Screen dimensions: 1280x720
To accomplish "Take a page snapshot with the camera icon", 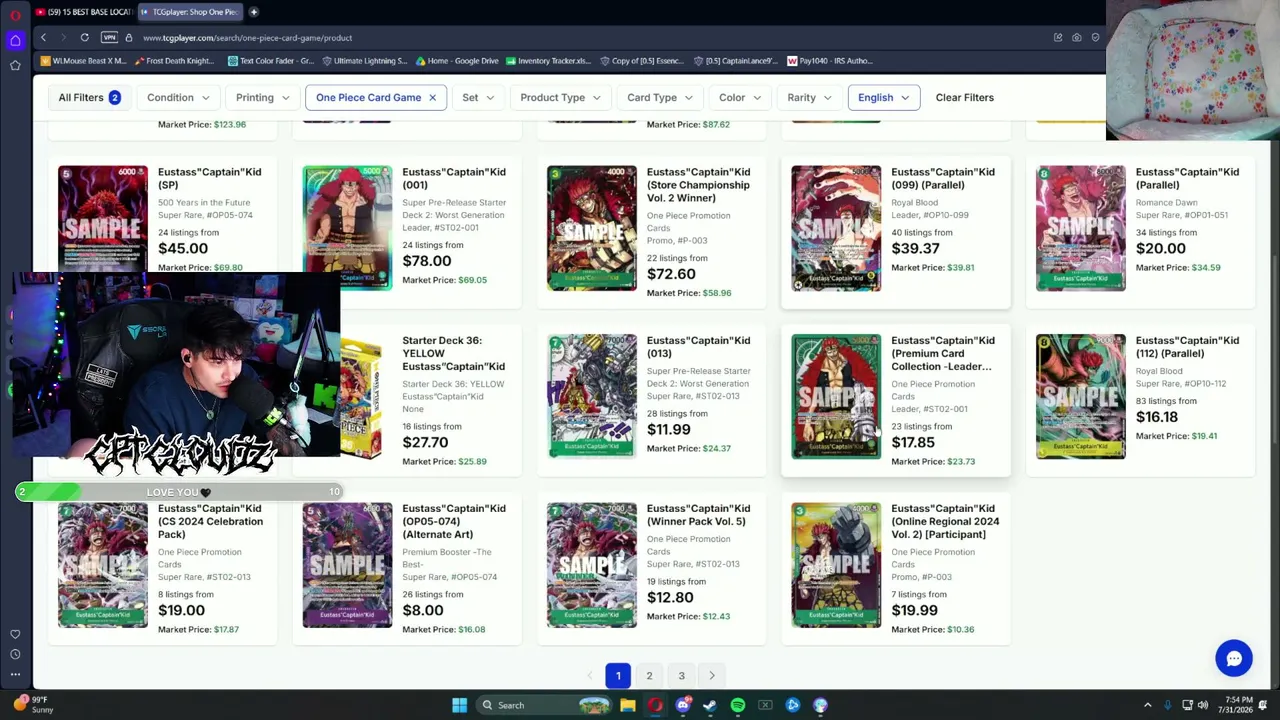I will (1076, 38).
